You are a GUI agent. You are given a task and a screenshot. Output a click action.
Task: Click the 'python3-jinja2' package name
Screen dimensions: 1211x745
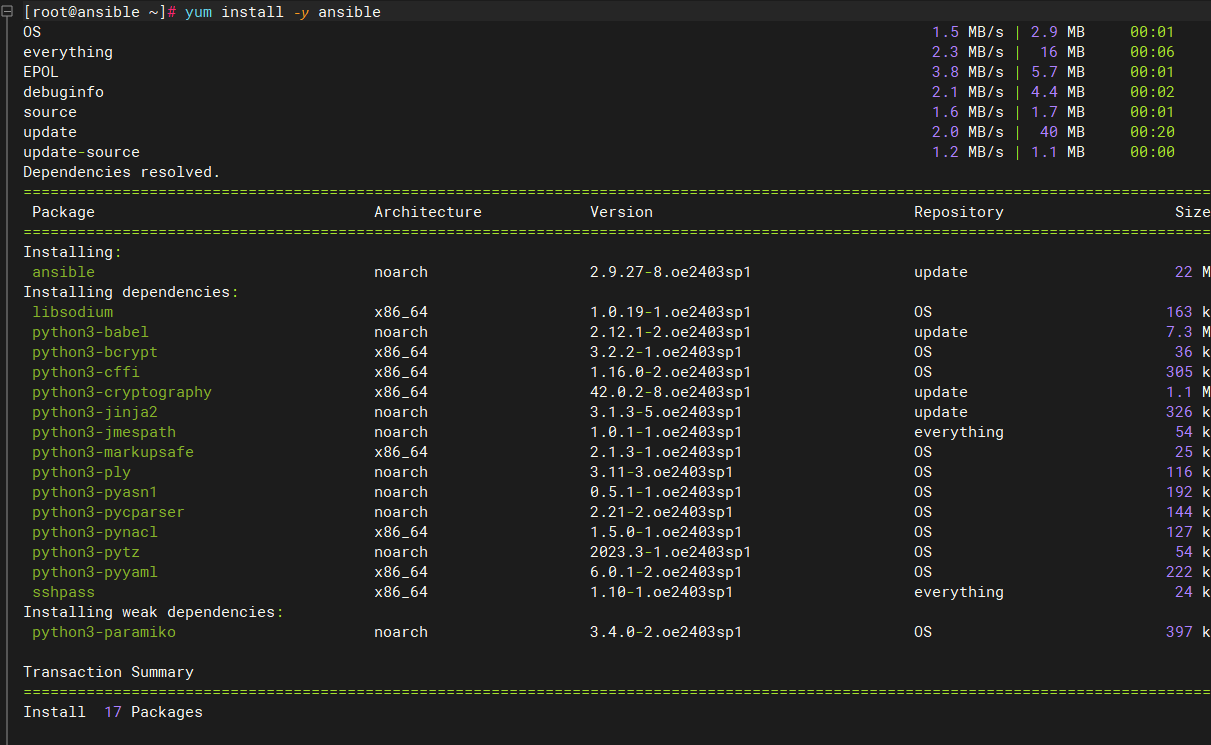click(95, 412)
